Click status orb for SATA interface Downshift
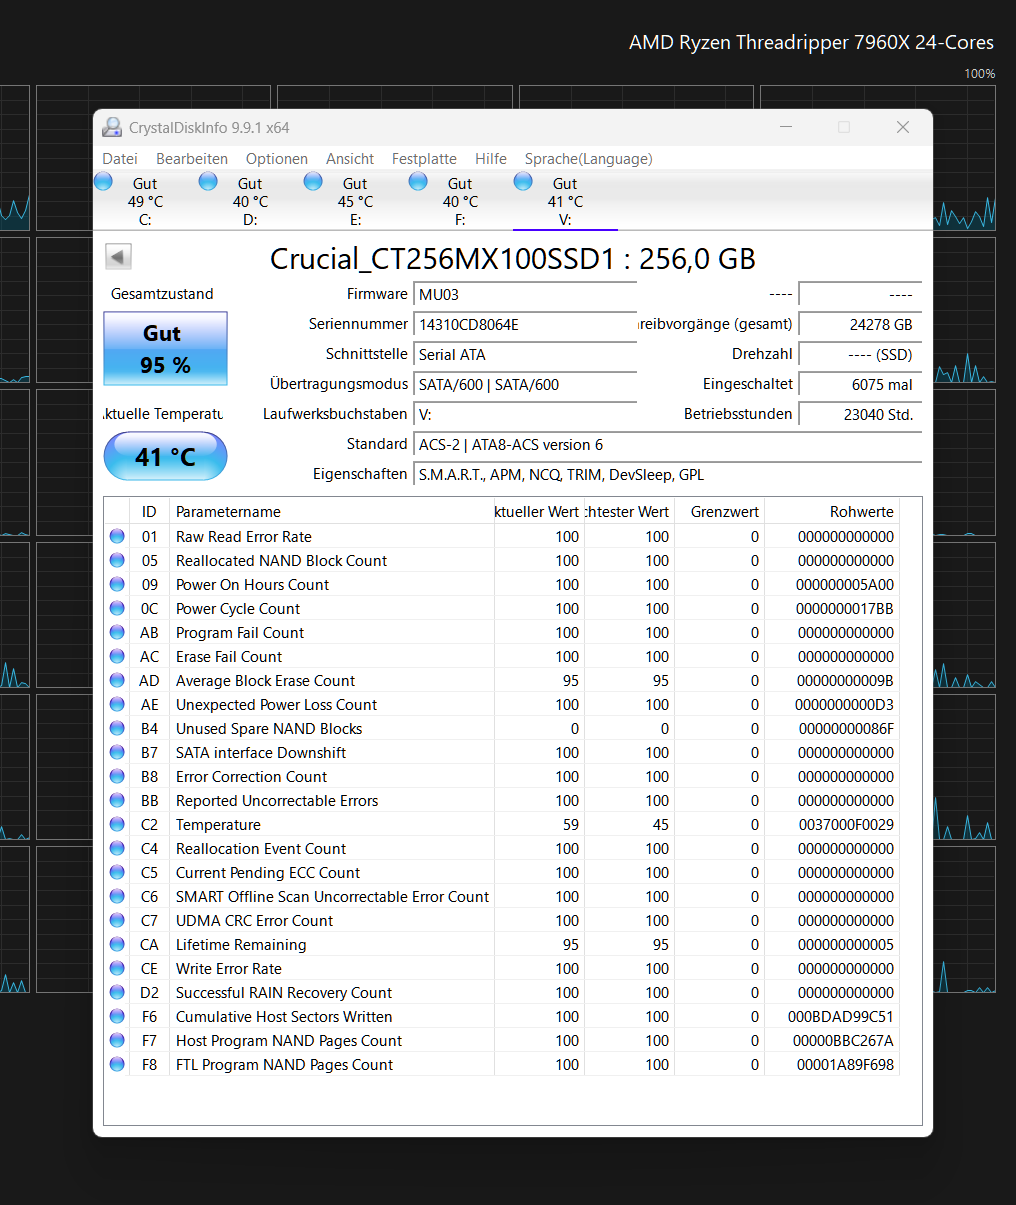Screen dimensions: 1016x1205 pyautogui.click(x=117, y=753)
